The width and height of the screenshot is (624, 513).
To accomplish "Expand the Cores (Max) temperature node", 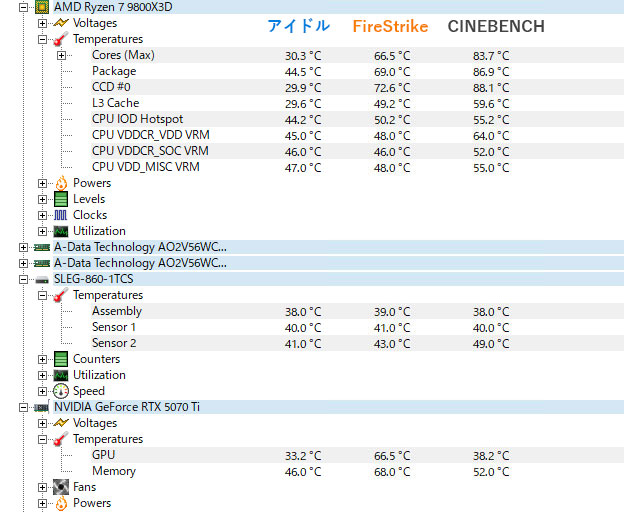I will [62, 55].
